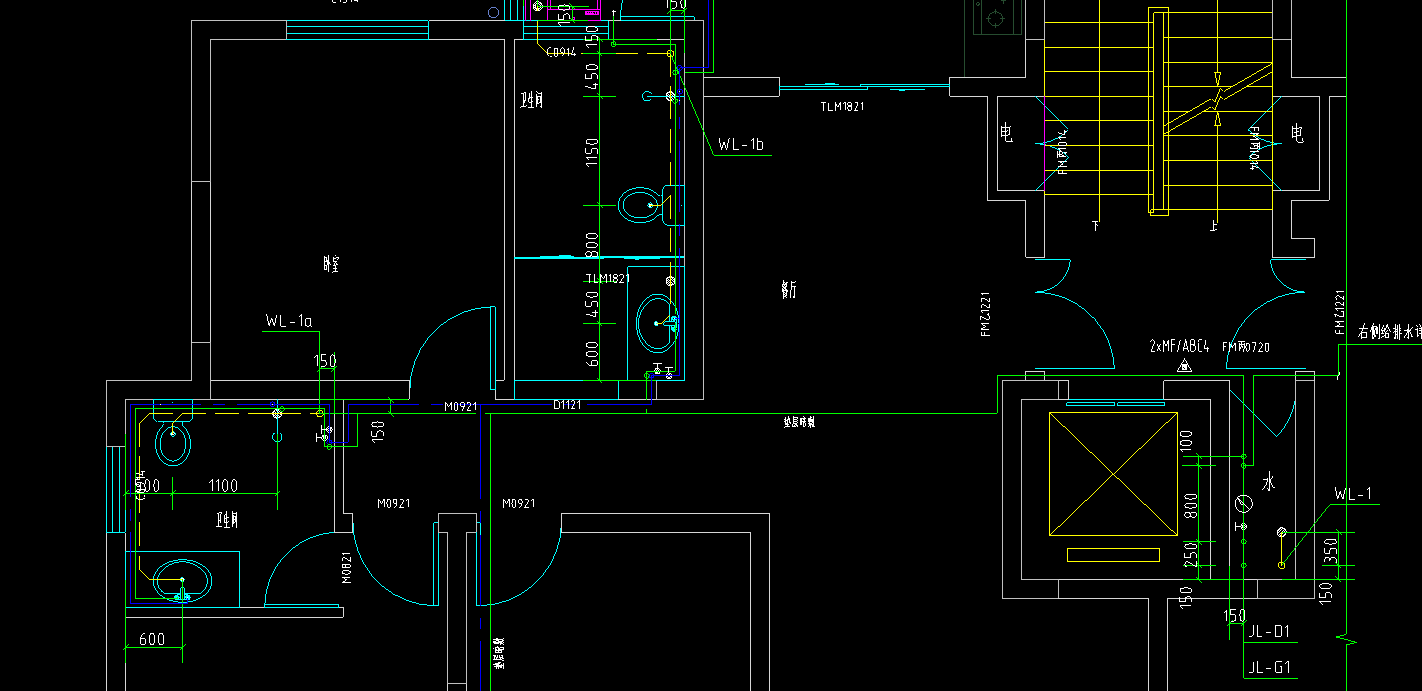Pick the yellow riser circle on the WL-1 leader

click(x=1281, y=566)
